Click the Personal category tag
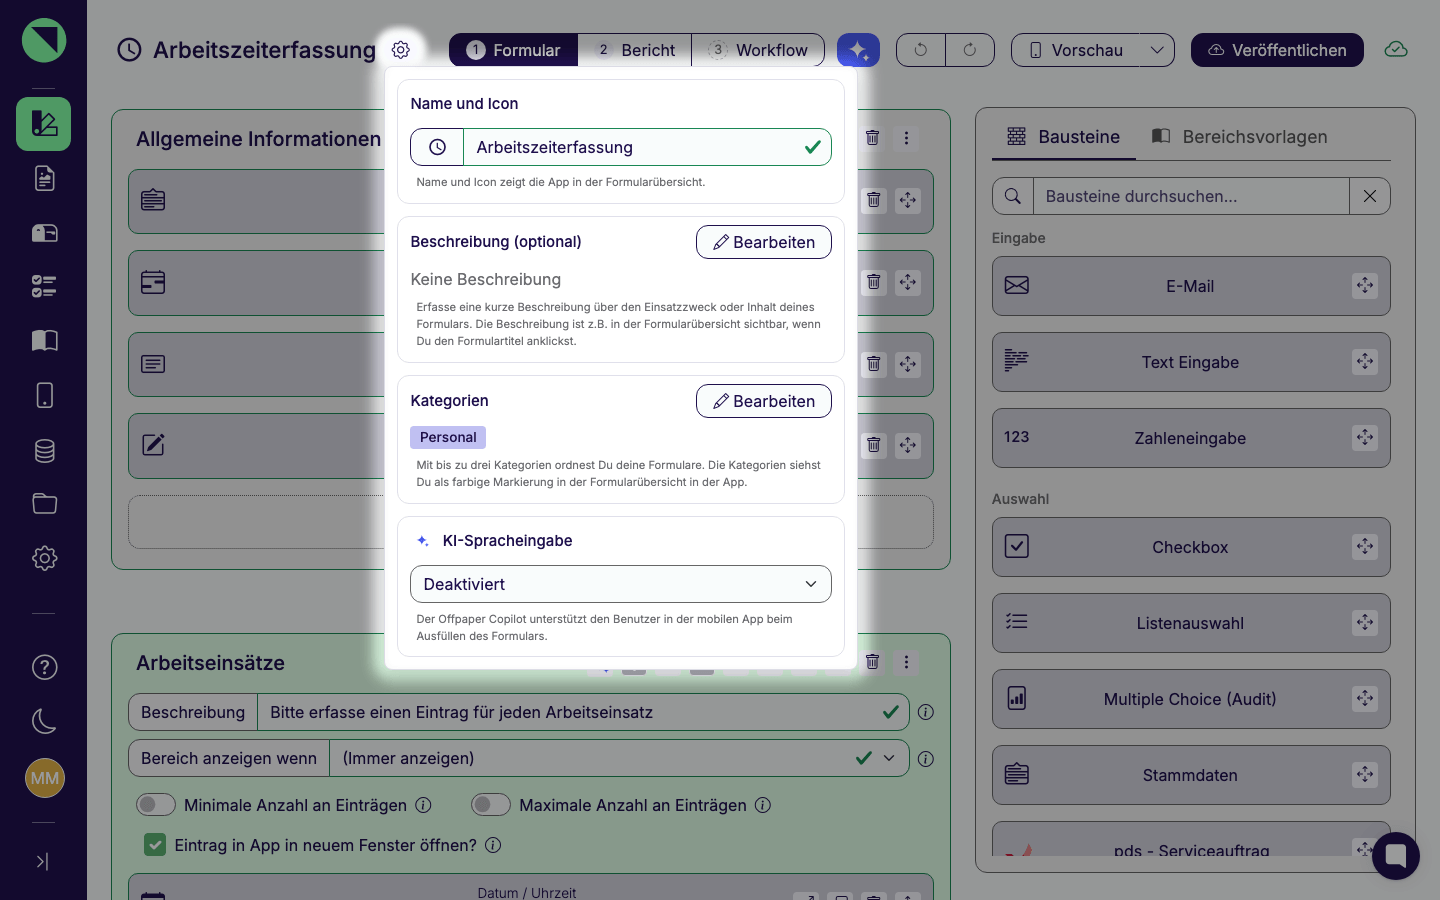 pyautogui.click(x=448, y=437)
